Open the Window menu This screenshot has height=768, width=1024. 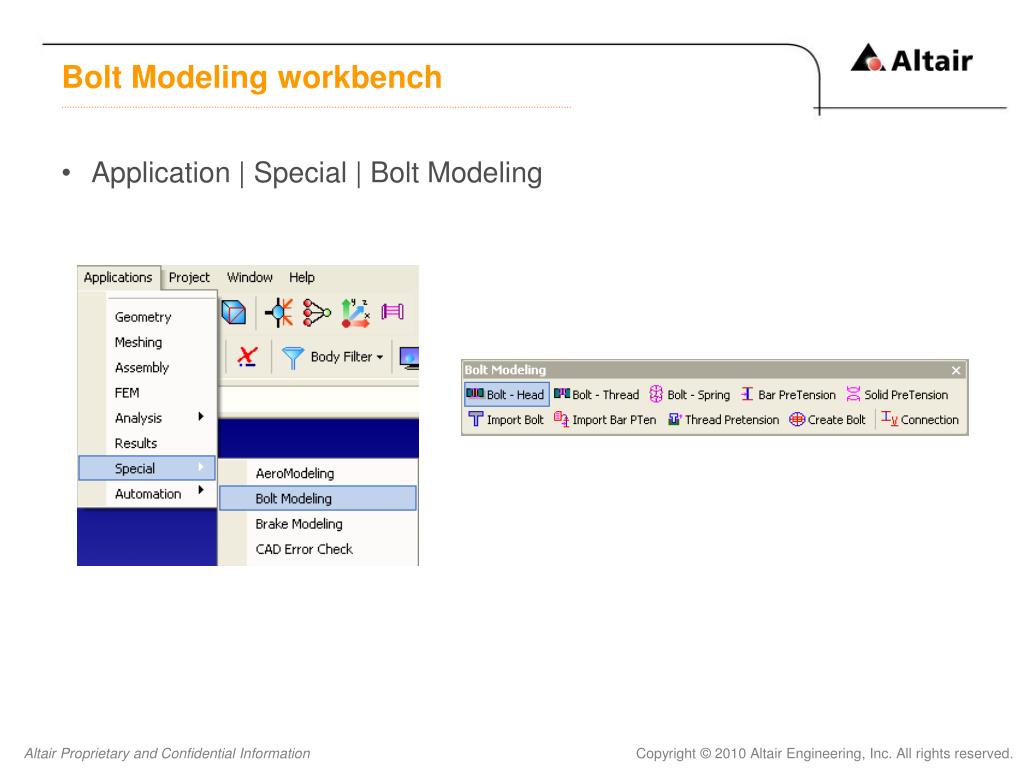click(x=249, y=278)
